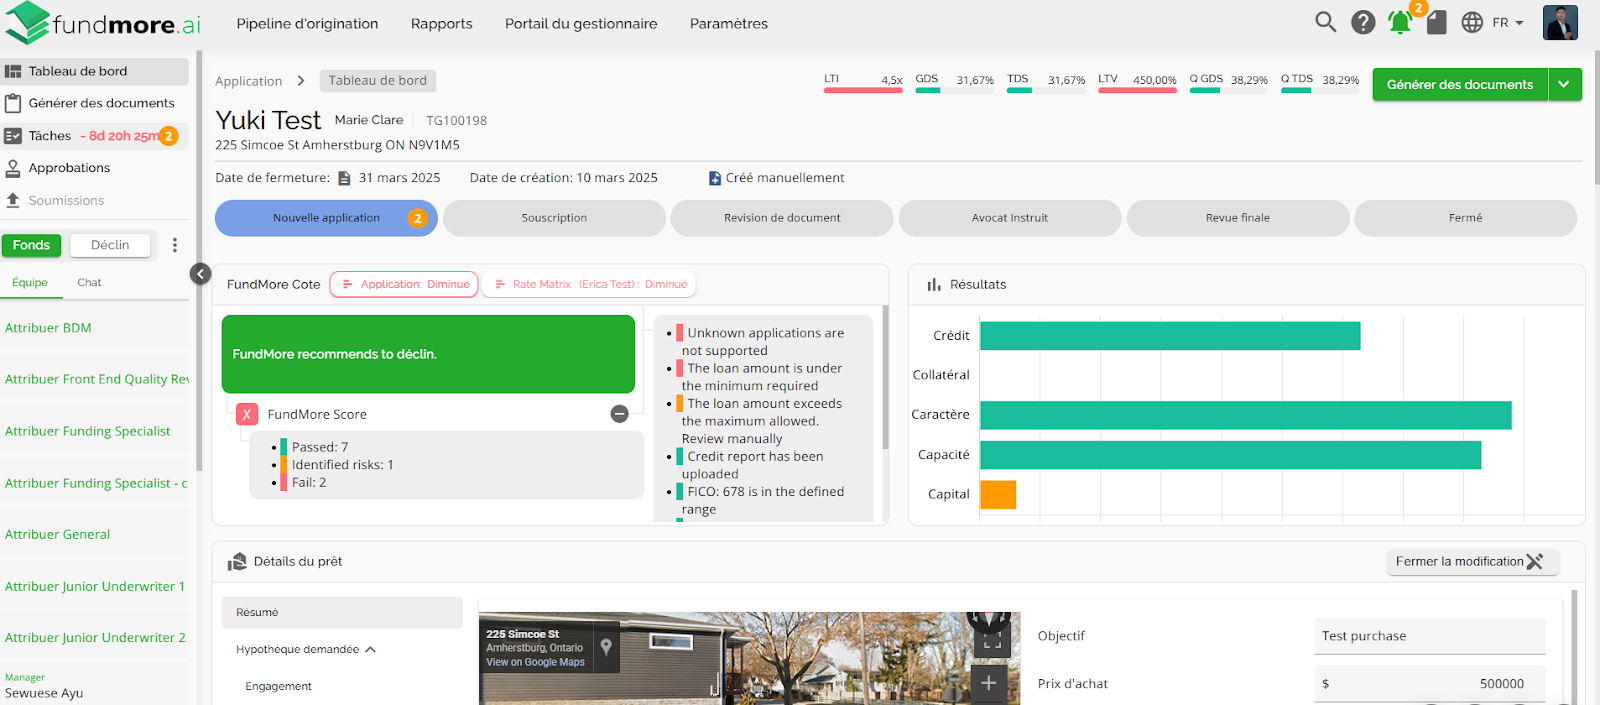The width and height of the screenshot is (1600, 705).
Task: Open Application: Diminué score chip
Action: (x=405, y=285)
